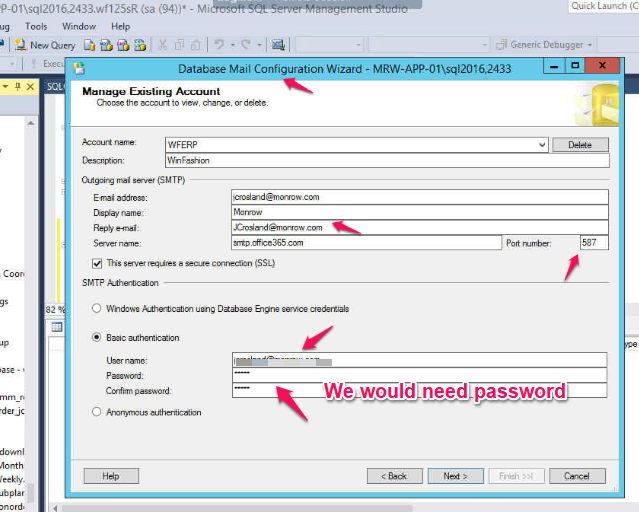This screenshot has width=639, height=512.
Task: Click the Delete account button
Action: [x=580, y=145]
